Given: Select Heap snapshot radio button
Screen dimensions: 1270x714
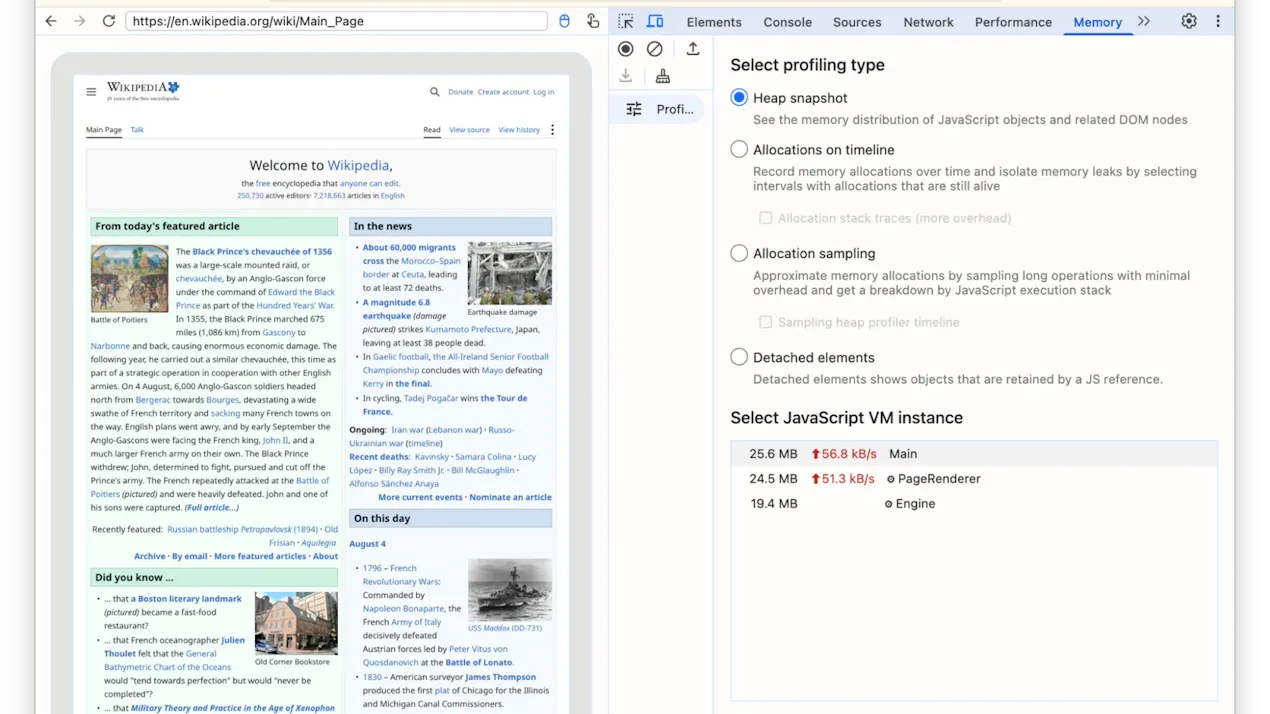Looking at the screenshot, I should tap(739, 97).
